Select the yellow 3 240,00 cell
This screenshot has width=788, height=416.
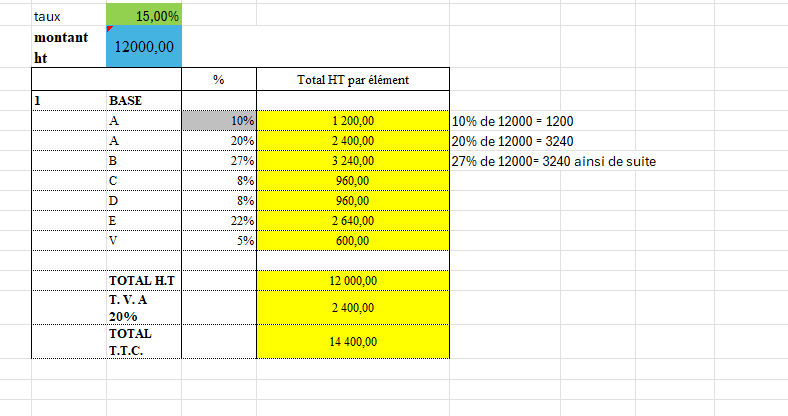(352, 160)
